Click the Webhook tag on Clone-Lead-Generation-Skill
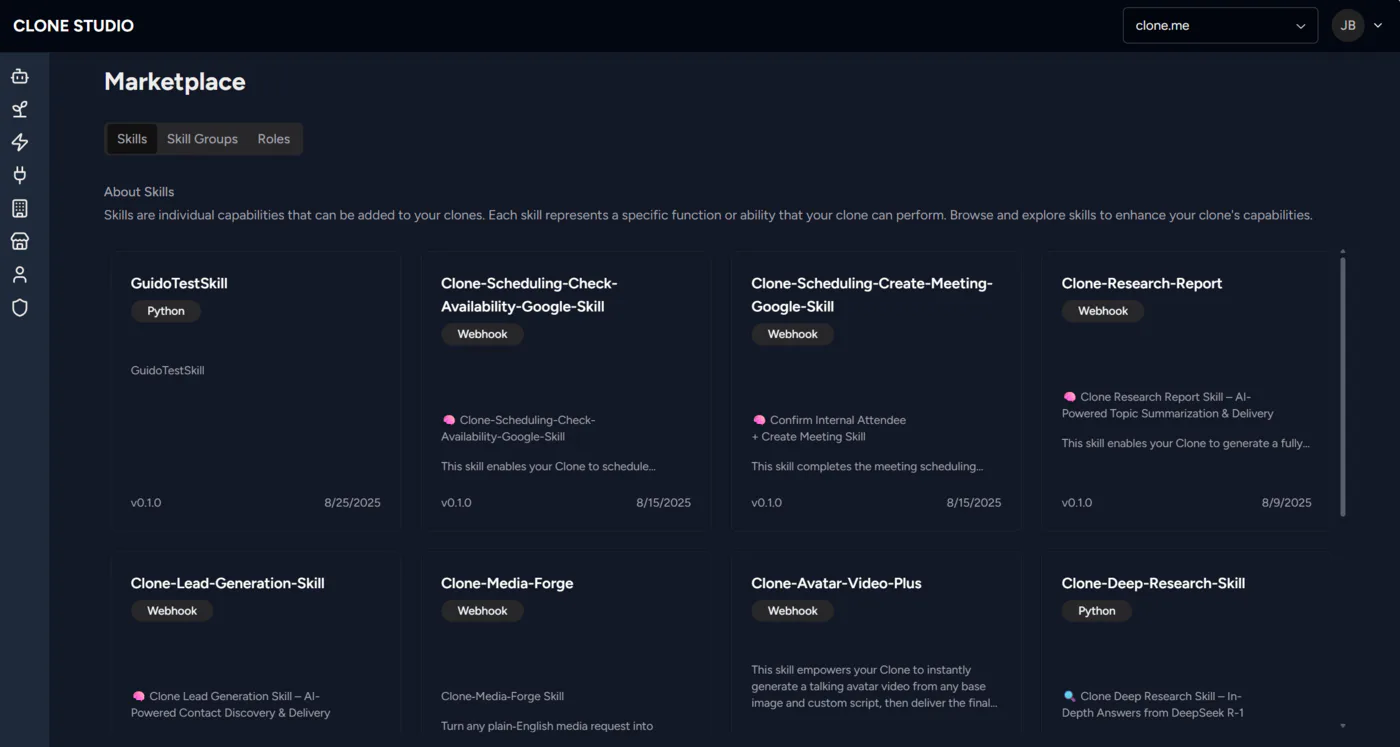The height and width of the screenshot is (747, 1400). click(x=172, y=611)
